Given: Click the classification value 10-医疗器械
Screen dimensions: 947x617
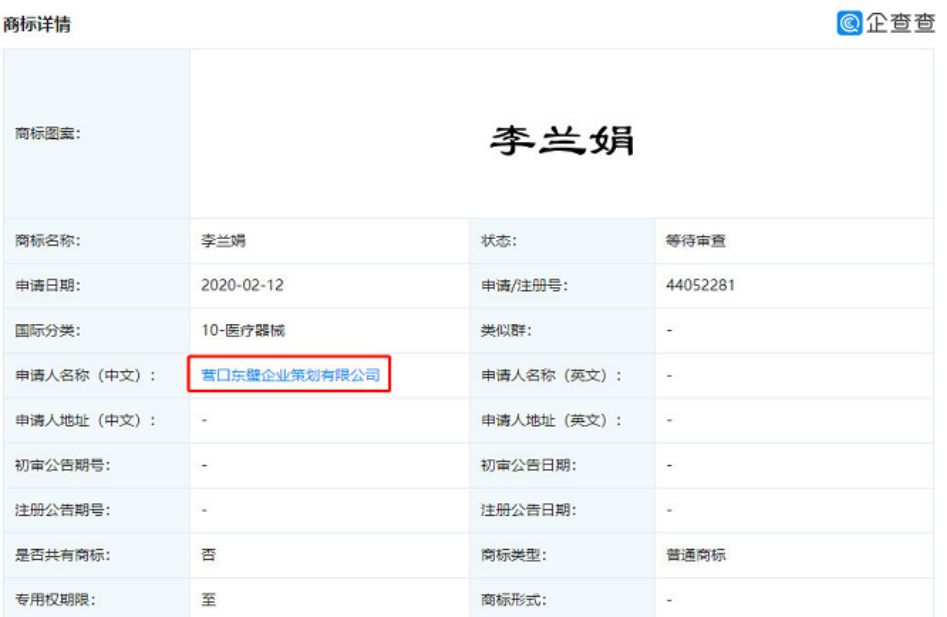Looking at the screenshot, I should (x=243, y=330).
